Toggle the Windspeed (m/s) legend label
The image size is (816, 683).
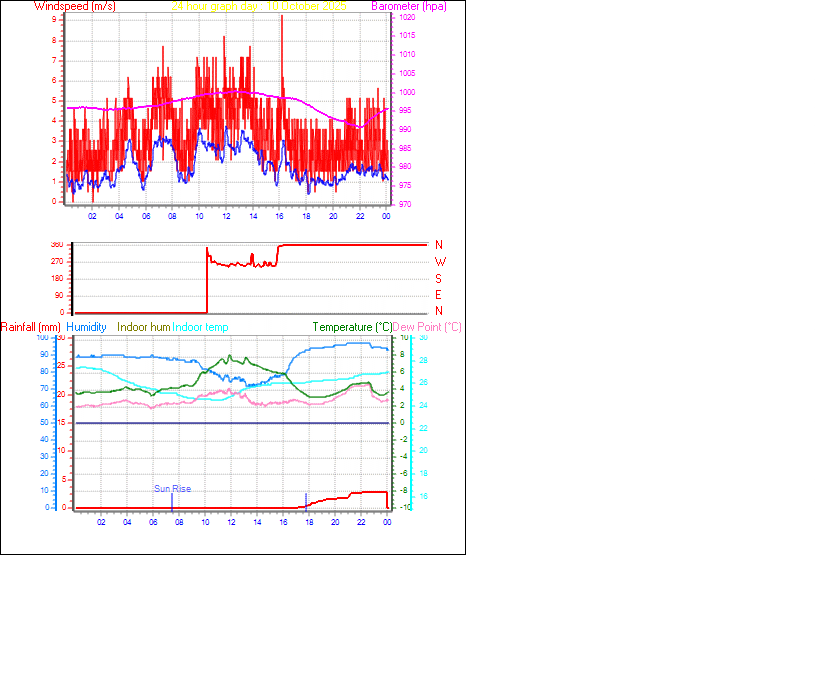tap(75, 6)
